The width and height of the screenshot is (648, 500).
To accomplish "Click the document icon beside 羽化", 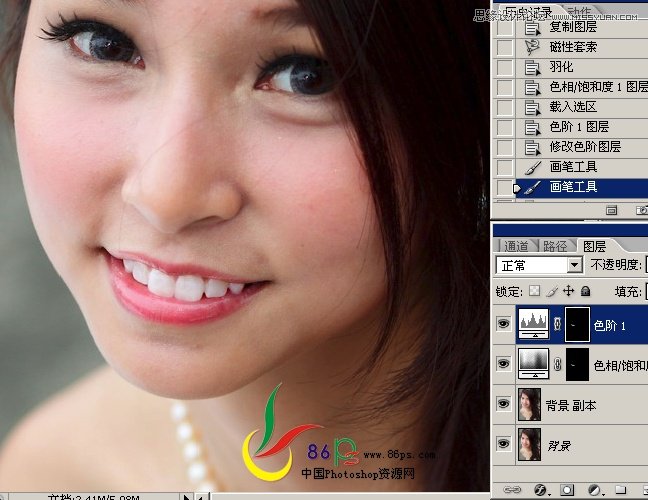I will click(x=533, y=67).
